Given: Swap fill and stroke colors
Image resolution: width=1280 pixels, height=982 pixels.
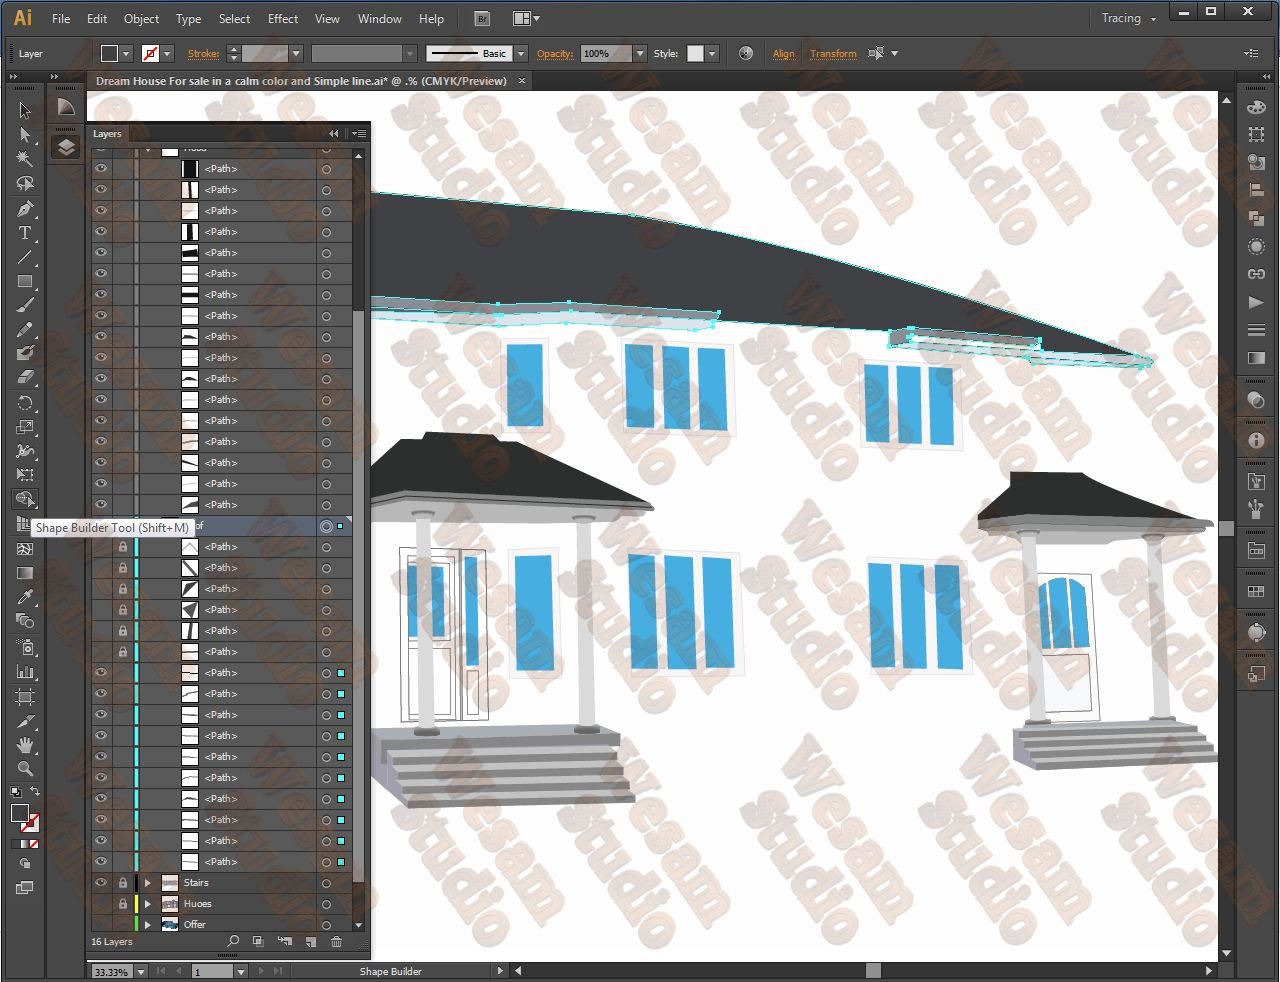Looking at the screenshot, I should coord(34,792).
